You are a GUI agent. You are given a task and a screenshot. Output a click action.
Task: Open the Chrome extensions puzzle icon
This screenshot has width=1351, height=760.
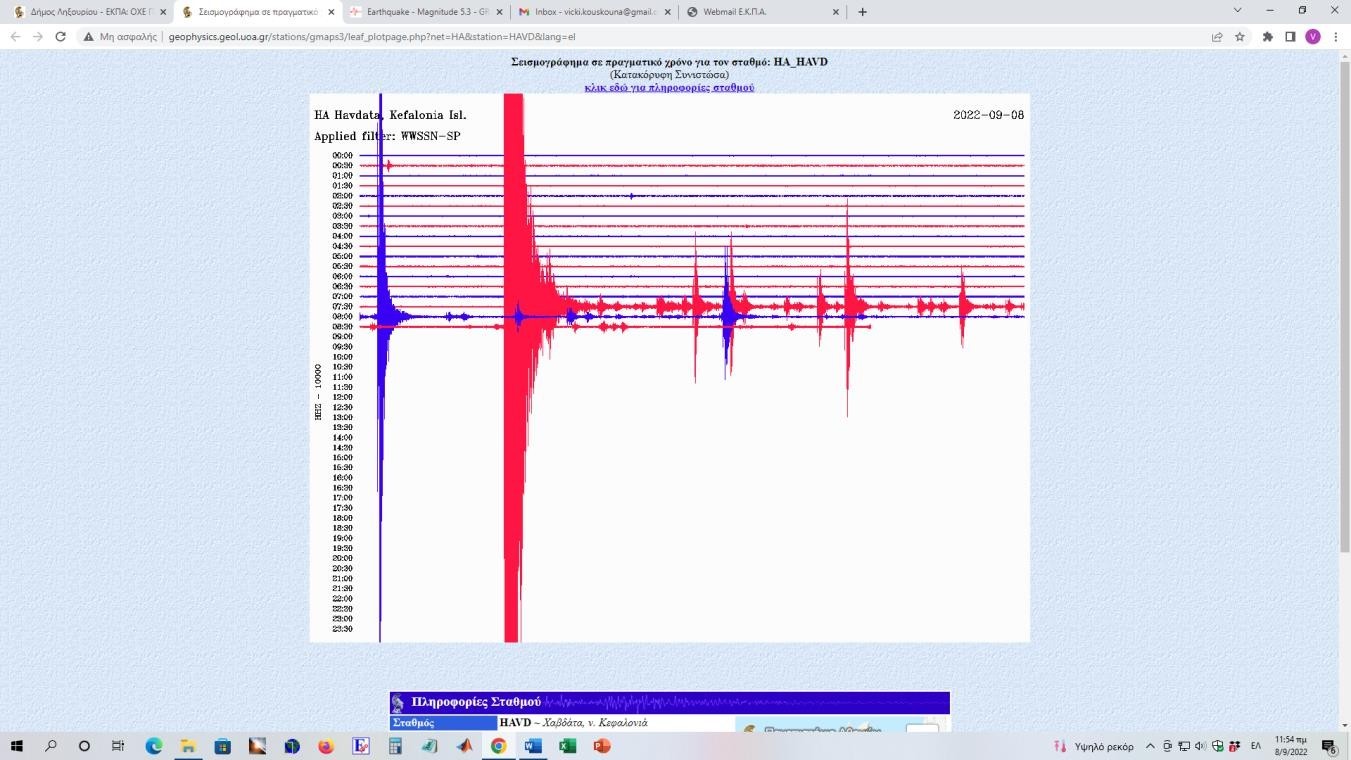(x=1268, y=37)
